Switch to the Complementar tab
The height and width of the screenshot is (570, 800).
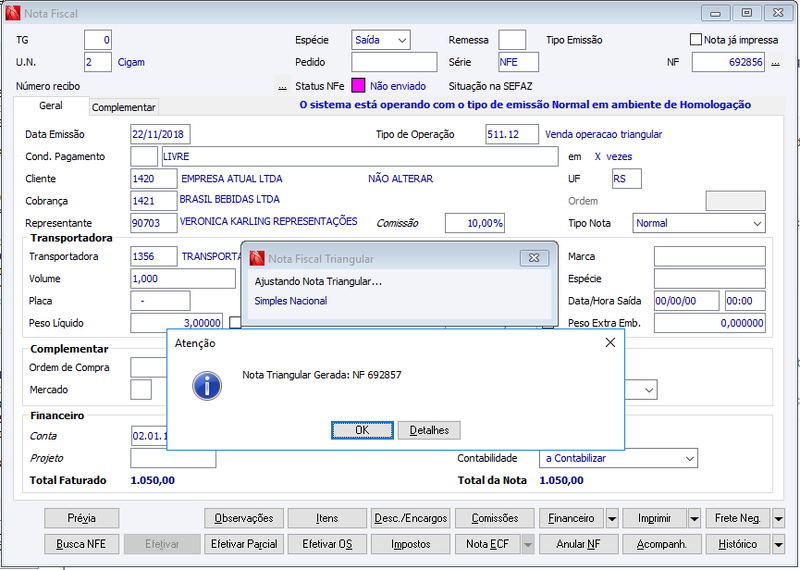pos(123,107)
